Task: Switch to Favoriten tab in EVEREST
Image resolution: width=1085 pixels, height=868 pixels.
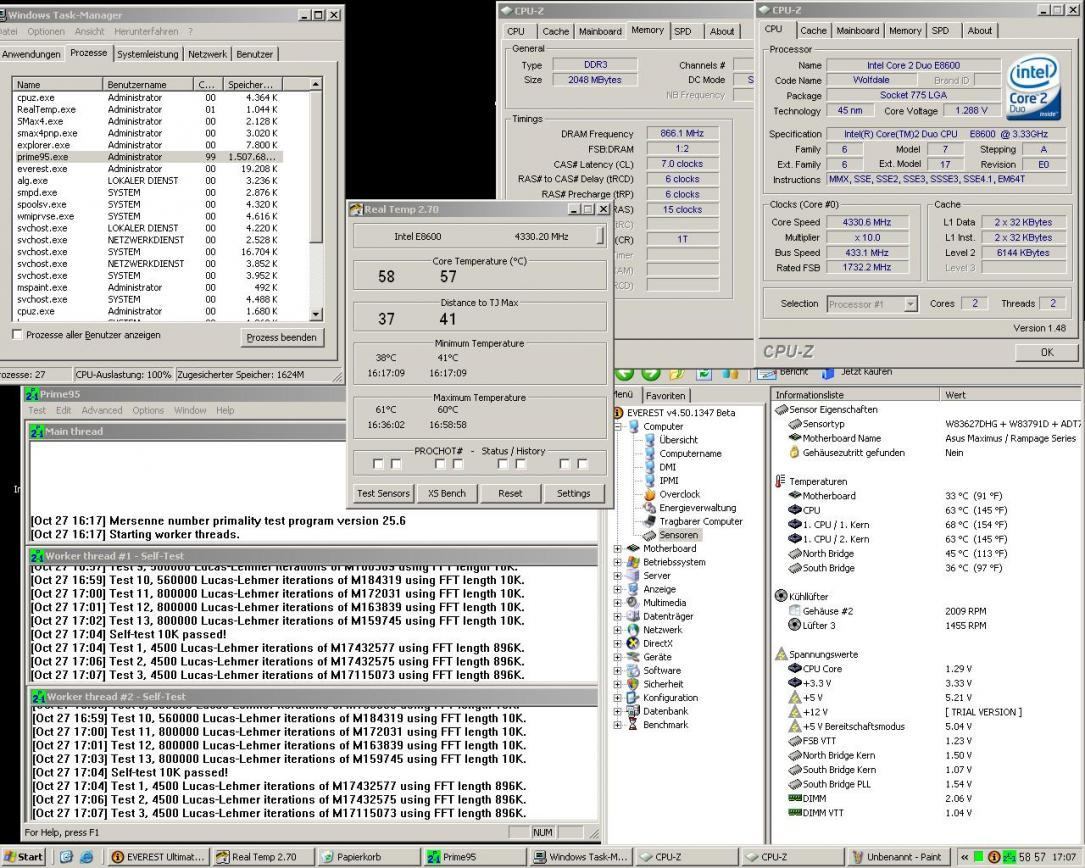Action: point(665,396)
